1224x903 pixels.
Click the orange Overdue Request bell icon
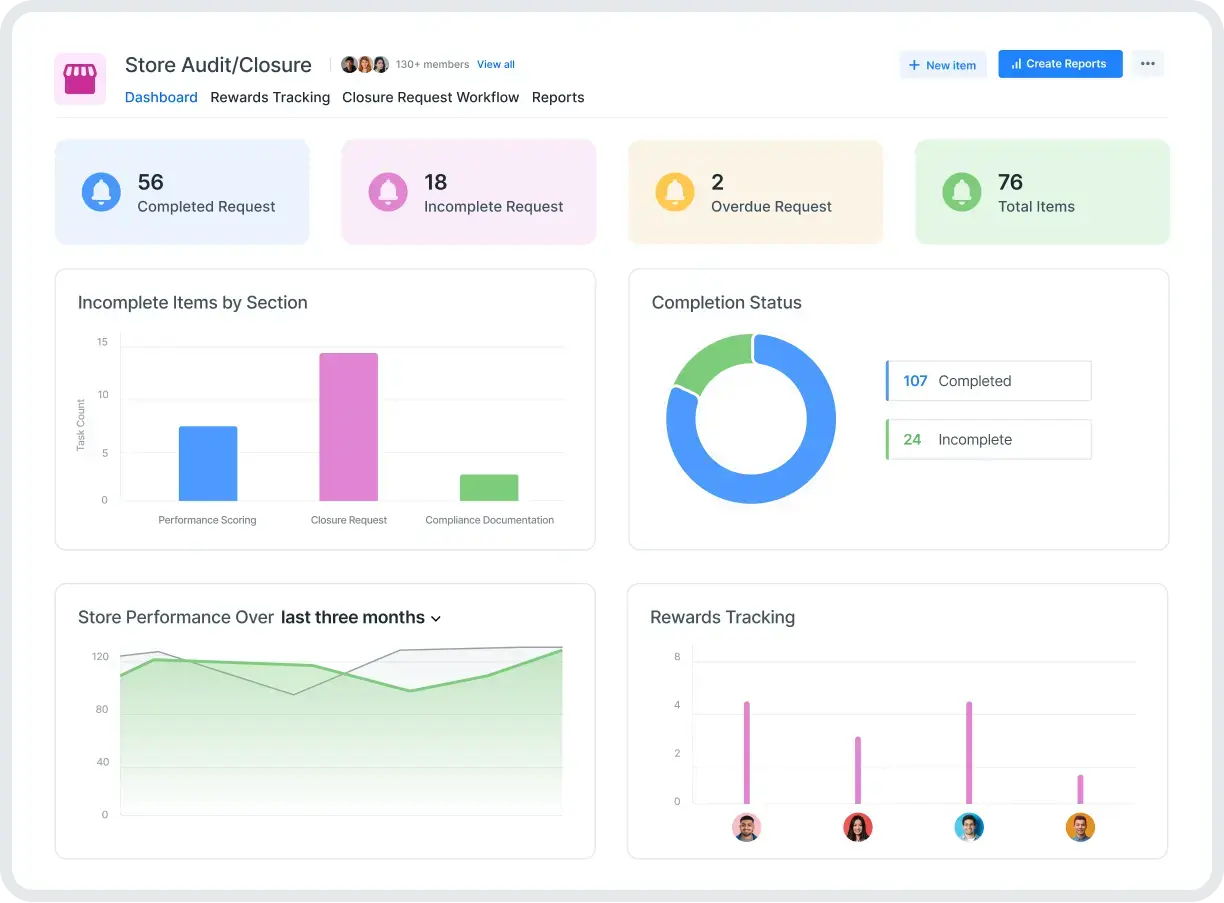[675, 192]
